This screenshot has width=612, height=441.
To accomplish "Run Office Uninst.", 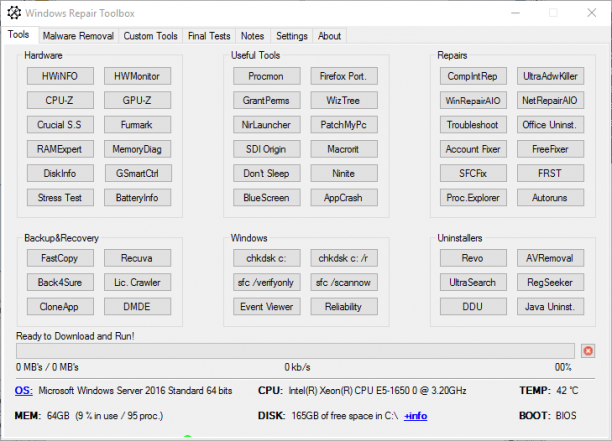I will (x=550, y=125).
